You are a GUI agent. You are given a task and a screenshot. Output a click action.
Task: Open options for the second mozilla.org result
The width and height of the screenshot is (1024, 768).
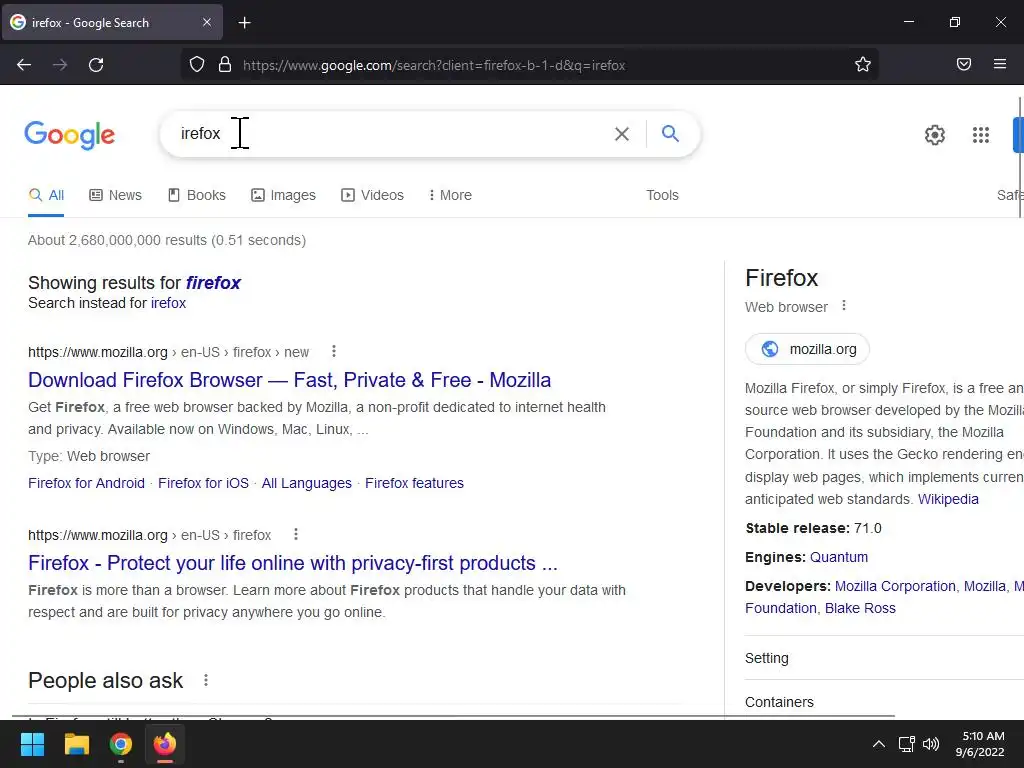[296, 534]
